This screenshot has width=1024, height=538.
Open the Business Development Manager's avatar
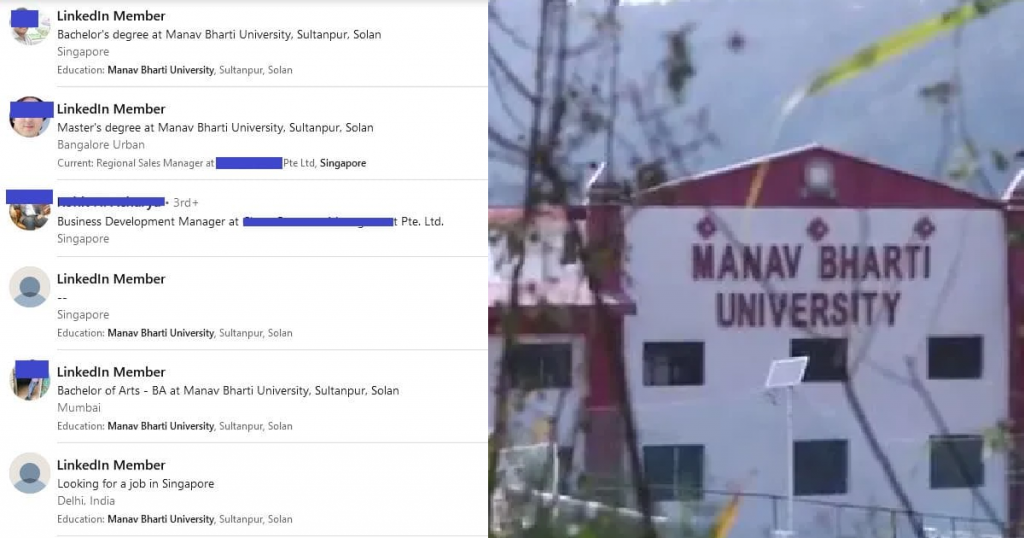[x=29, y=211]
